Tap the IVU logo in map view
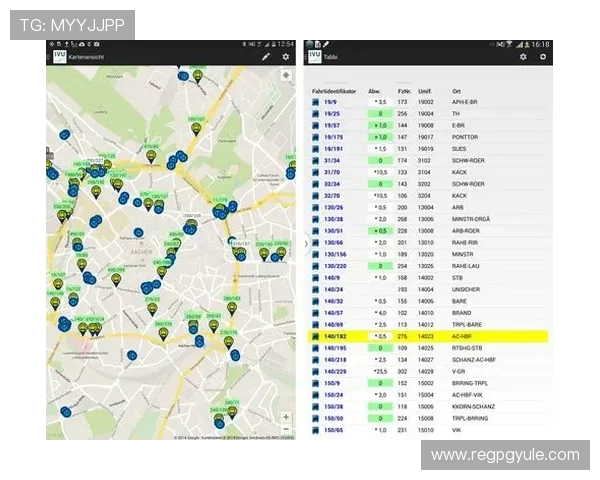 point(58,57)
